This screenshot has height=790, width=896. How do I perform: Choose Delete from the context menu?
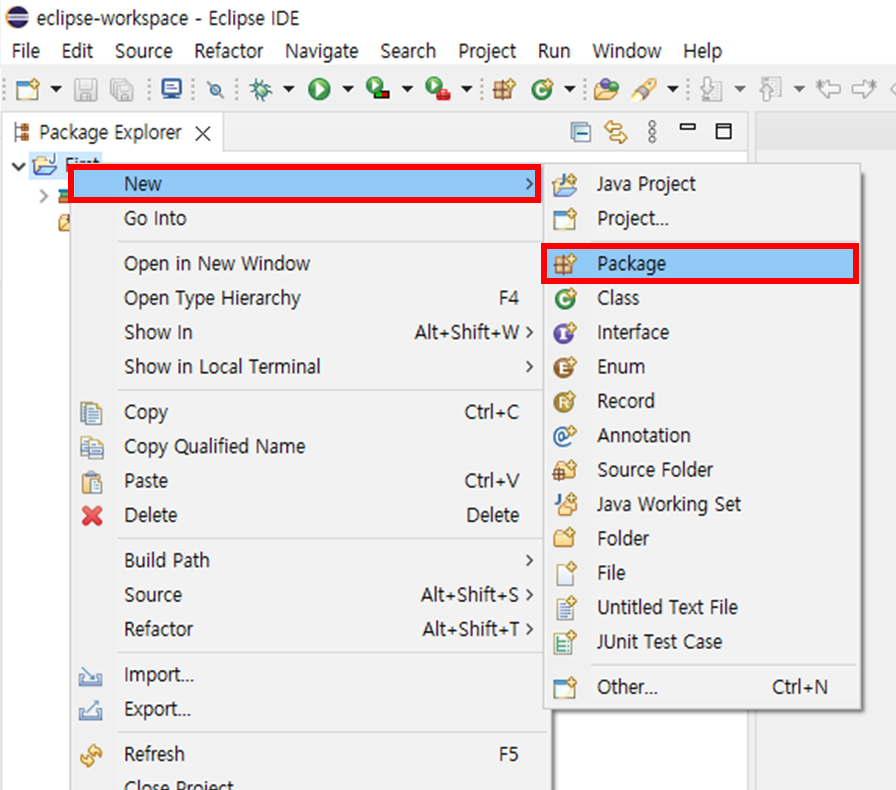tap(306, 515)
